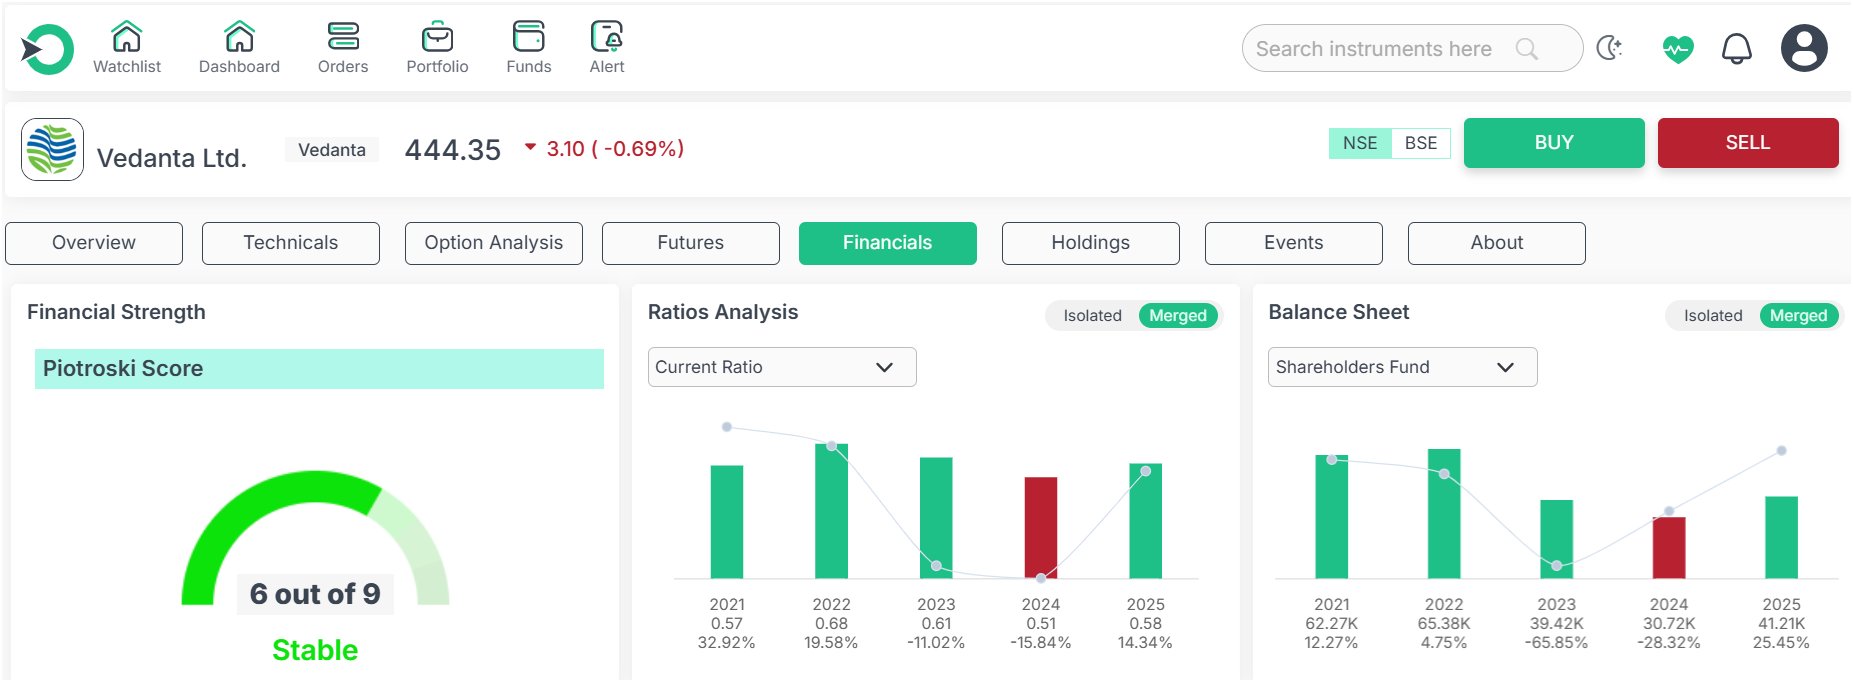The width and height of the screenshot is (1853, 682).
Task: Go to Dashboard home icon
Action: coord(239,37)
